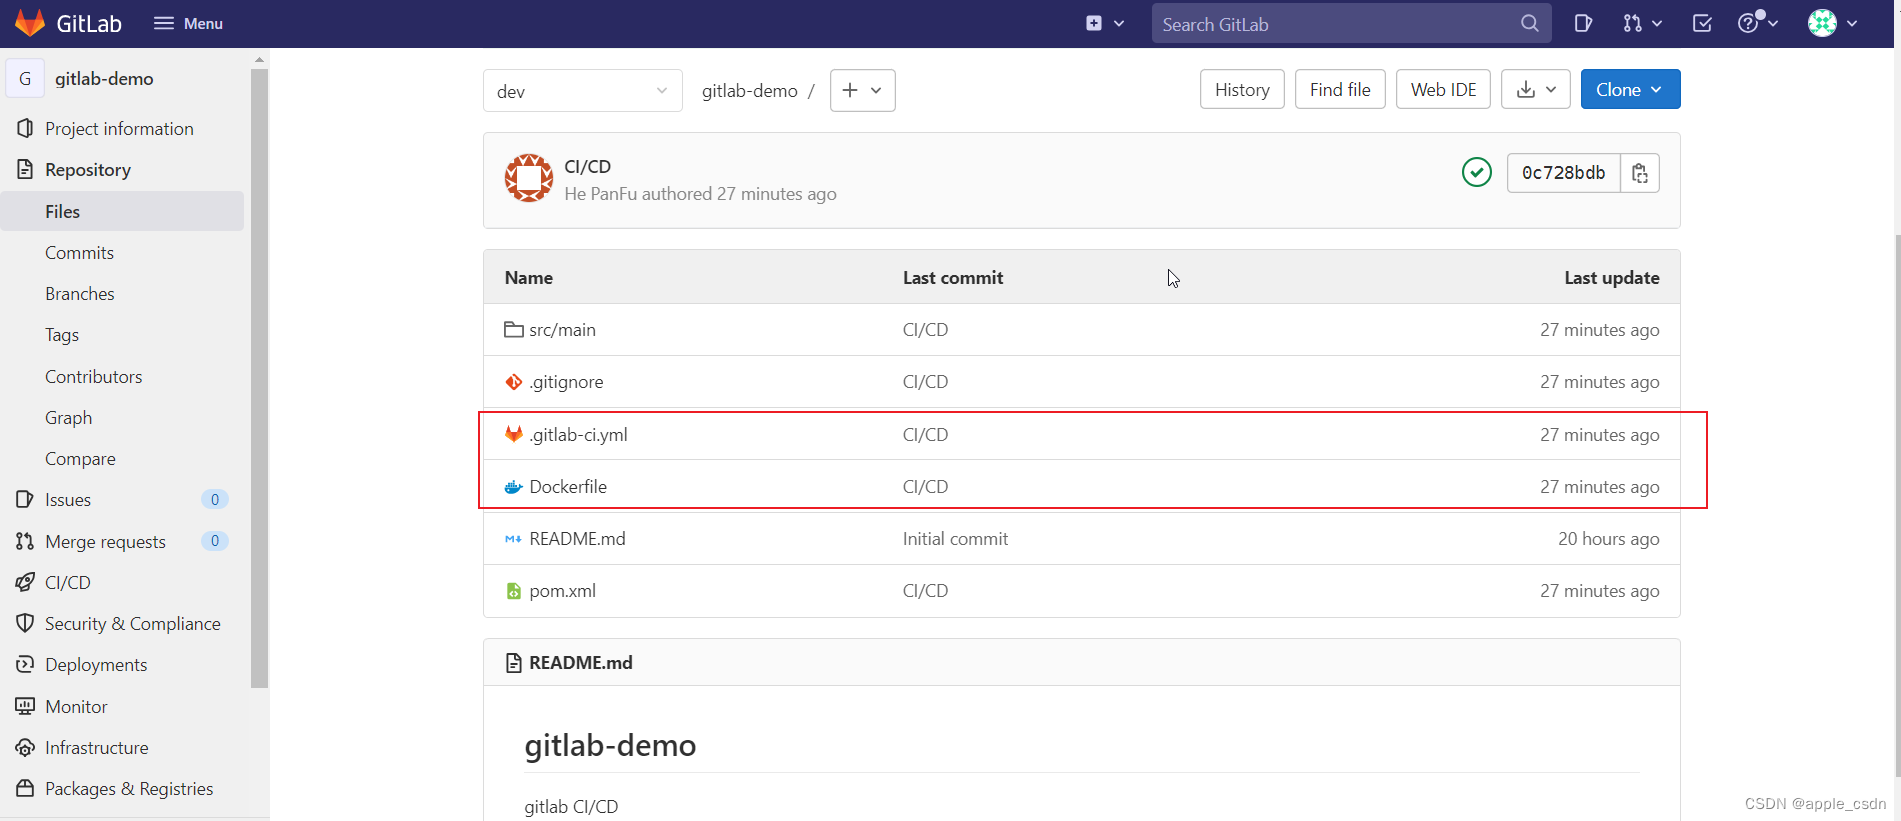The image size is (1901, 821).
Task: Click the .gitignore git icon
Action: [x=514, y=382]
